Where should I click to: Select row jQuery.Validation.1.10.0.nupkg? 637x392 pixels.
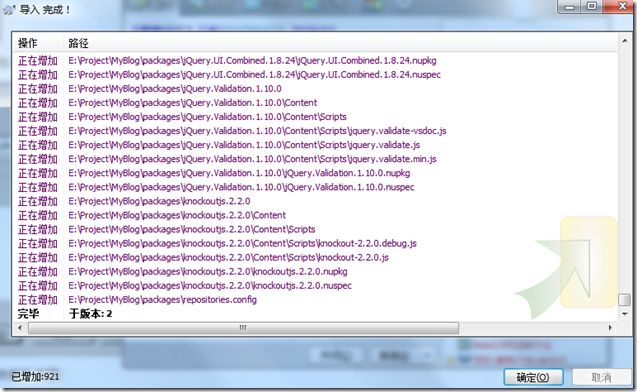[x=316, y=173]
